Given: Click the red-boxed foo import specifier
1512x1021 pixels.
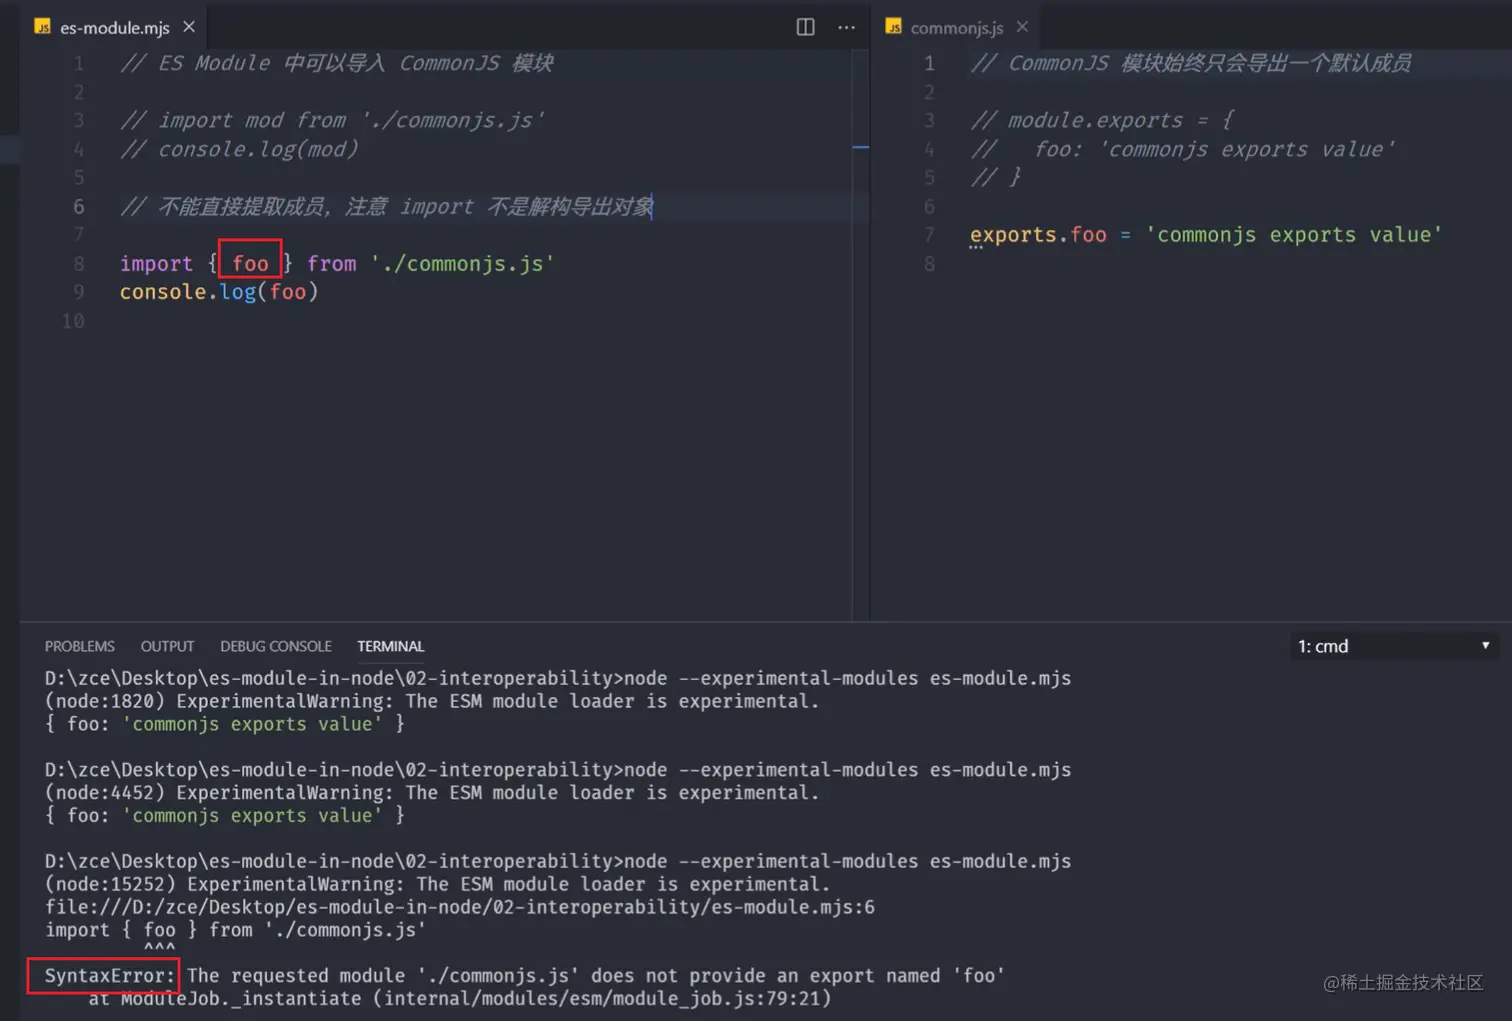Looking at the screenshot, I should tap(249, 262).
